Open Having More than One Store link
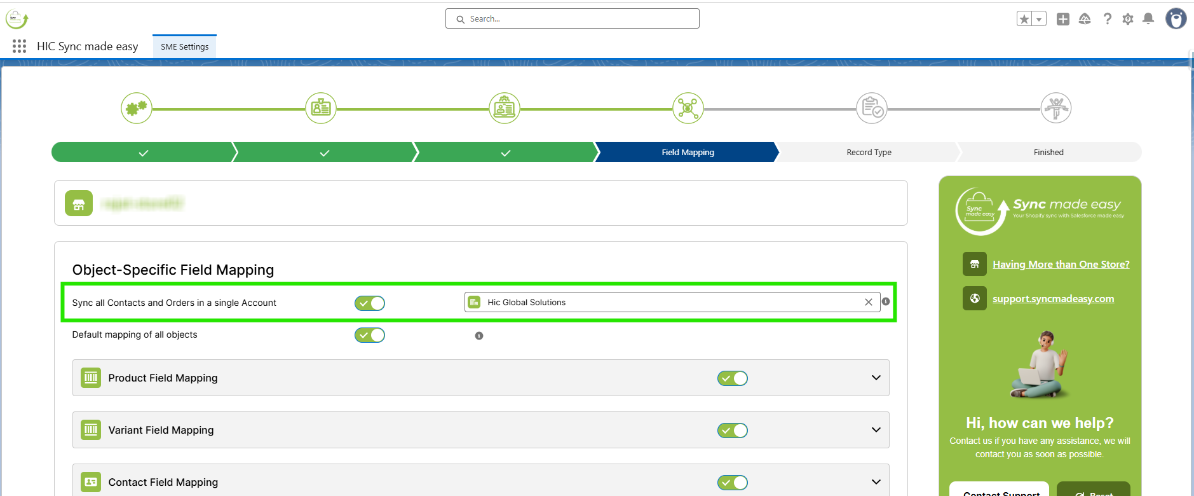 click(x=1061, y=264)
